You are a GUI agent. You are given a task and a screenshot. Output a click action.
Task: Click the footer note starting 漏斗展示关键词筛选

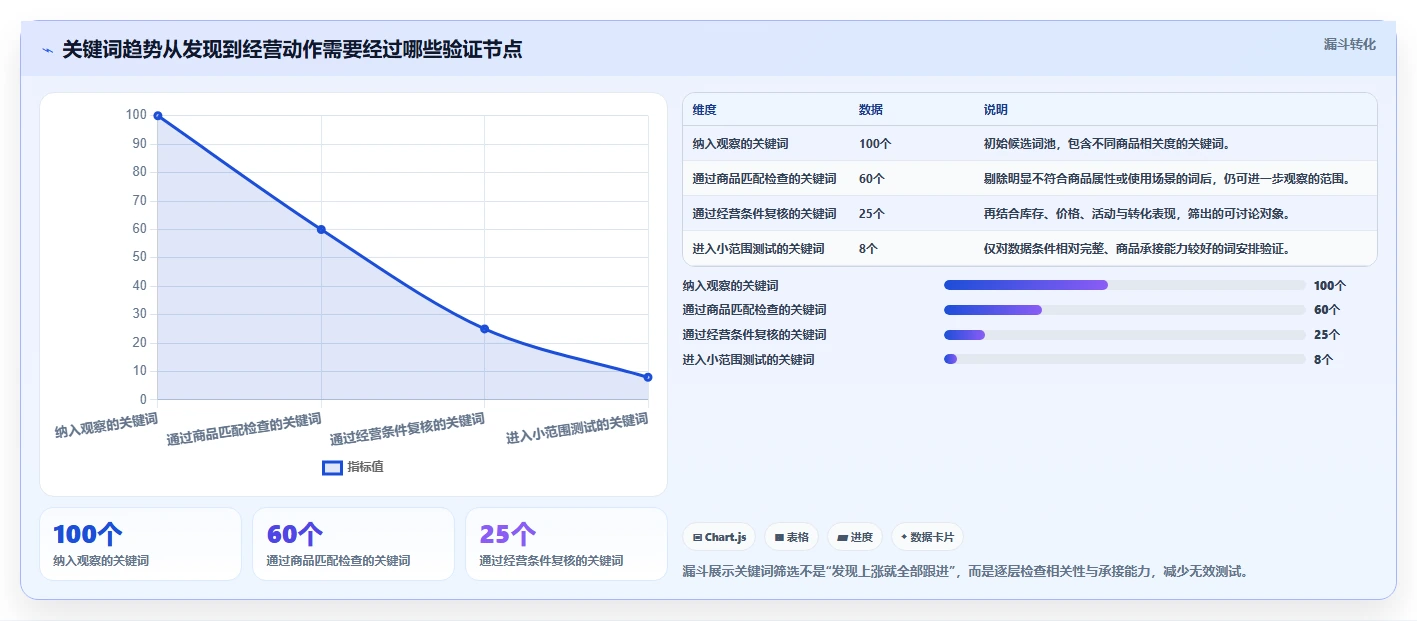click(965, 572)
